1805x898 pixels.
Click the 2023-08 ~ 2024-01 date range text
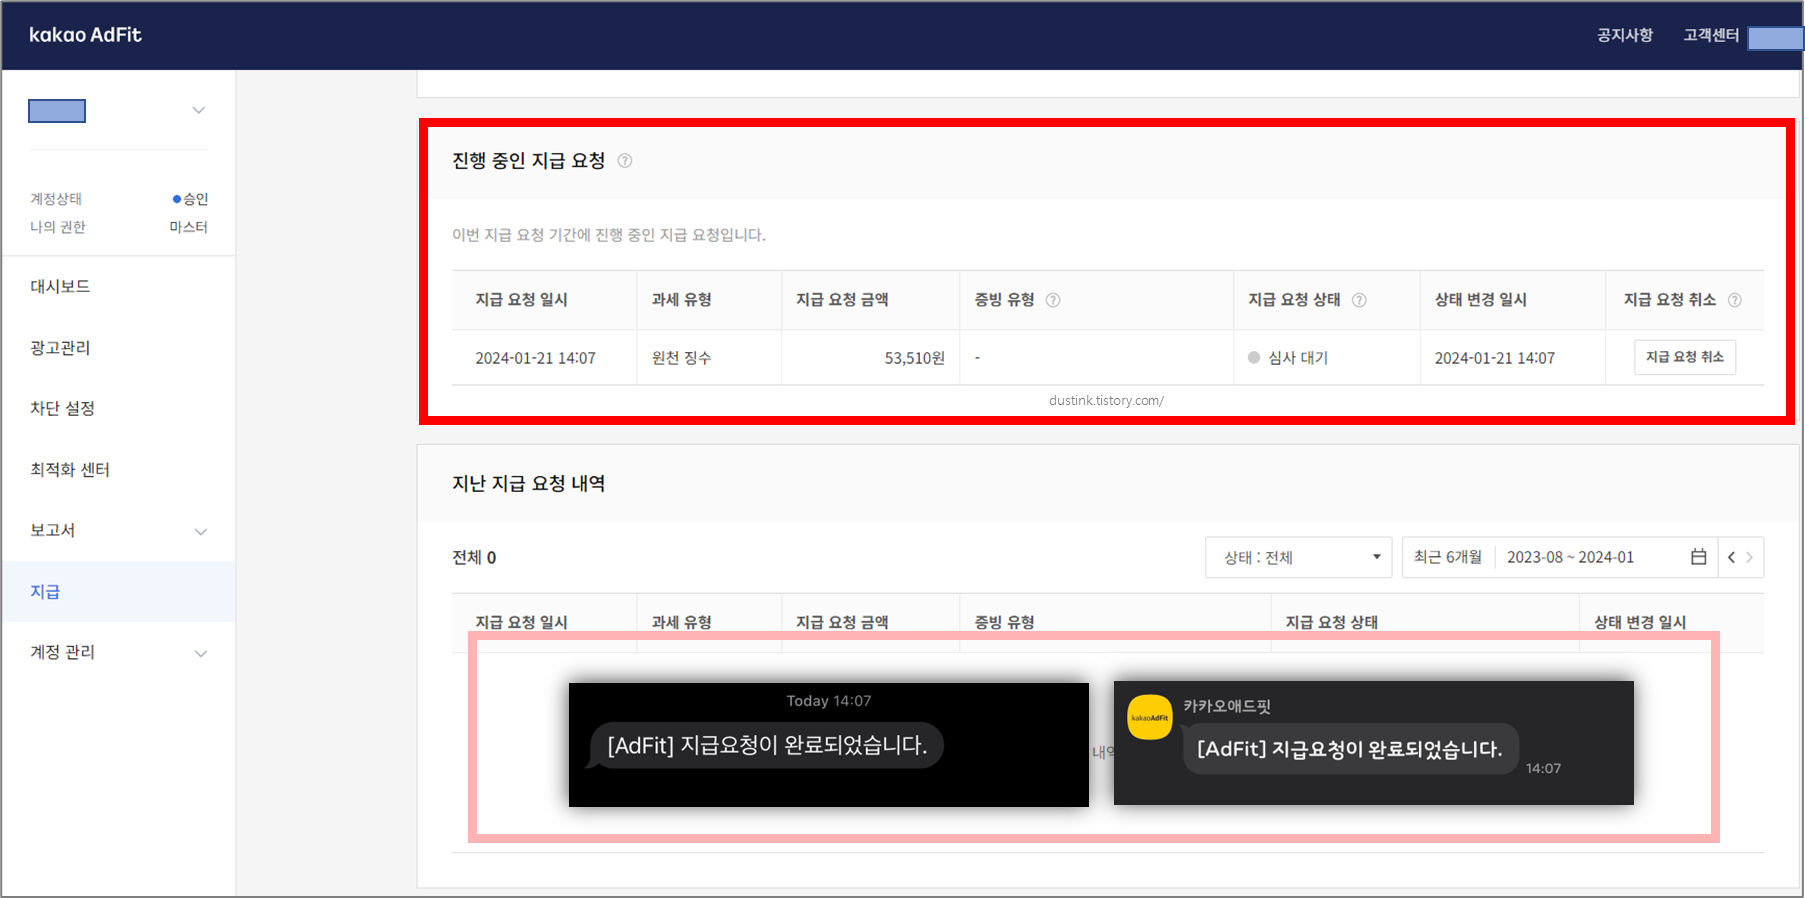tap(1570, 557)
